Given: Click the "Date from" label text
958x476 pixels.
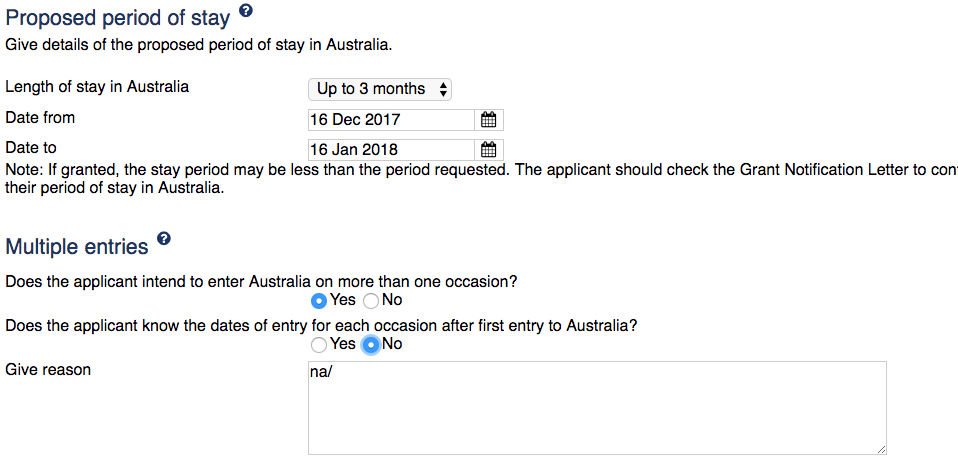Looking at the screenshot, I should coord(40,118).
